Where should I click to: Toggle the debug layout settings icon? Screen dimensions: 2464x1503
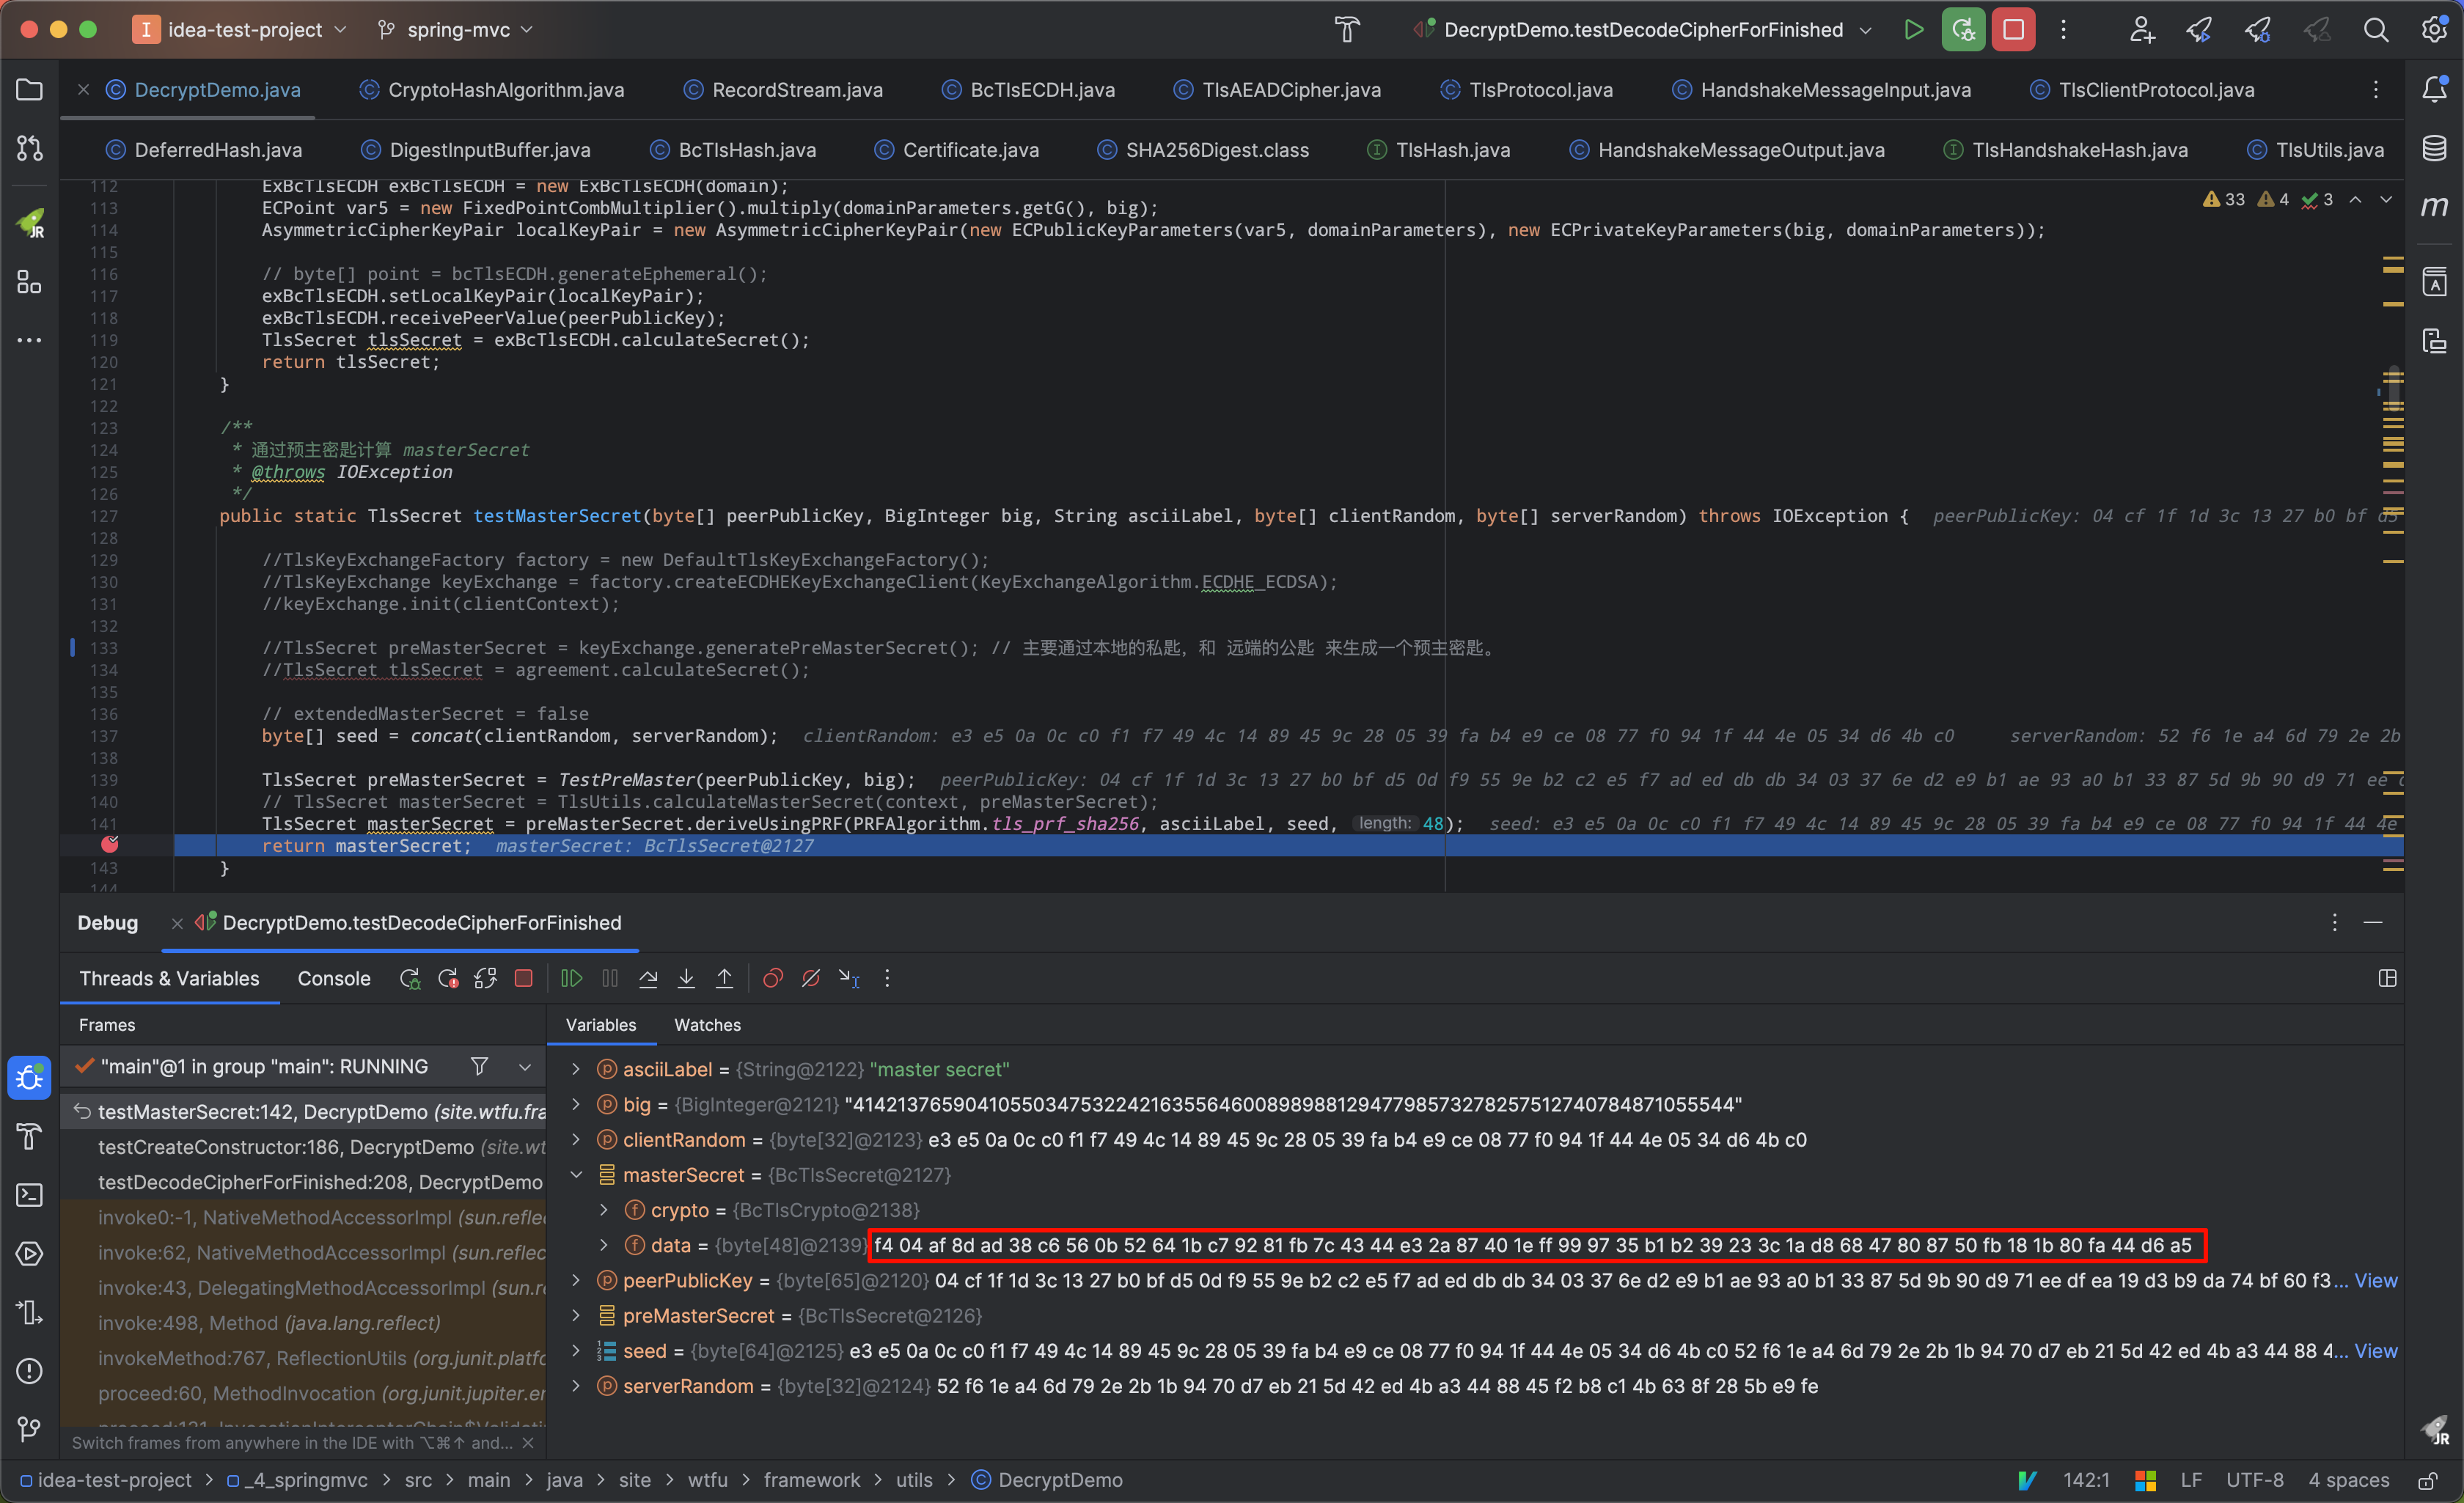2387,978
